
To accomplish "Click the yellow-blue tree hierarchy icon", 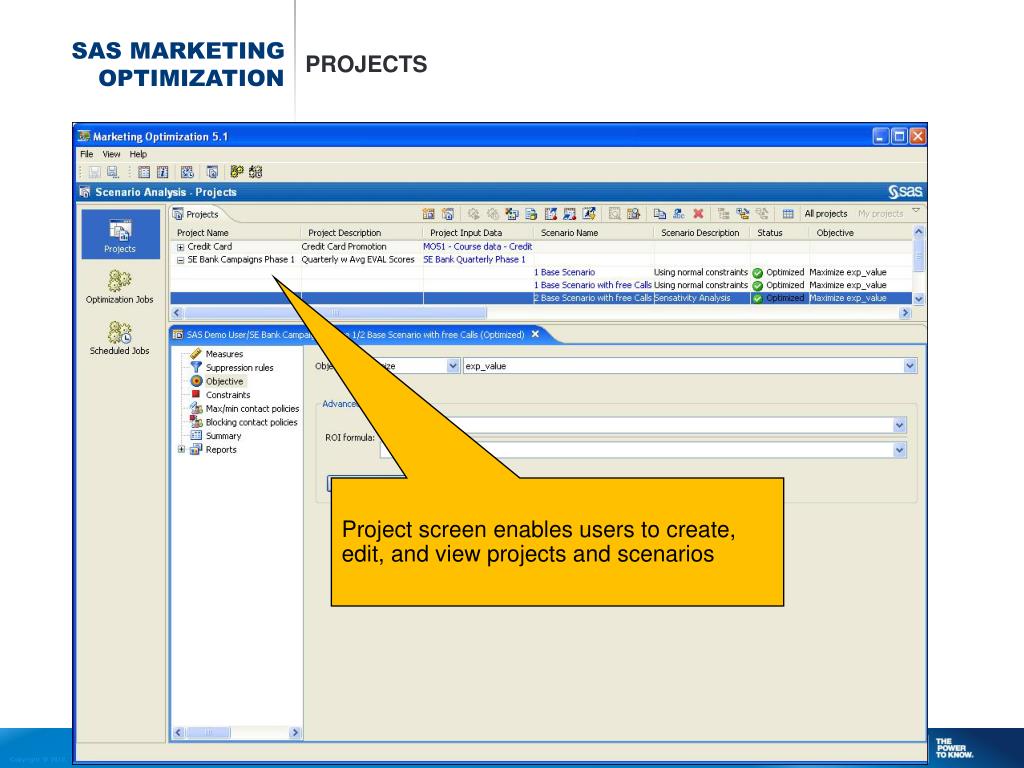I will [x=743, y=214].
